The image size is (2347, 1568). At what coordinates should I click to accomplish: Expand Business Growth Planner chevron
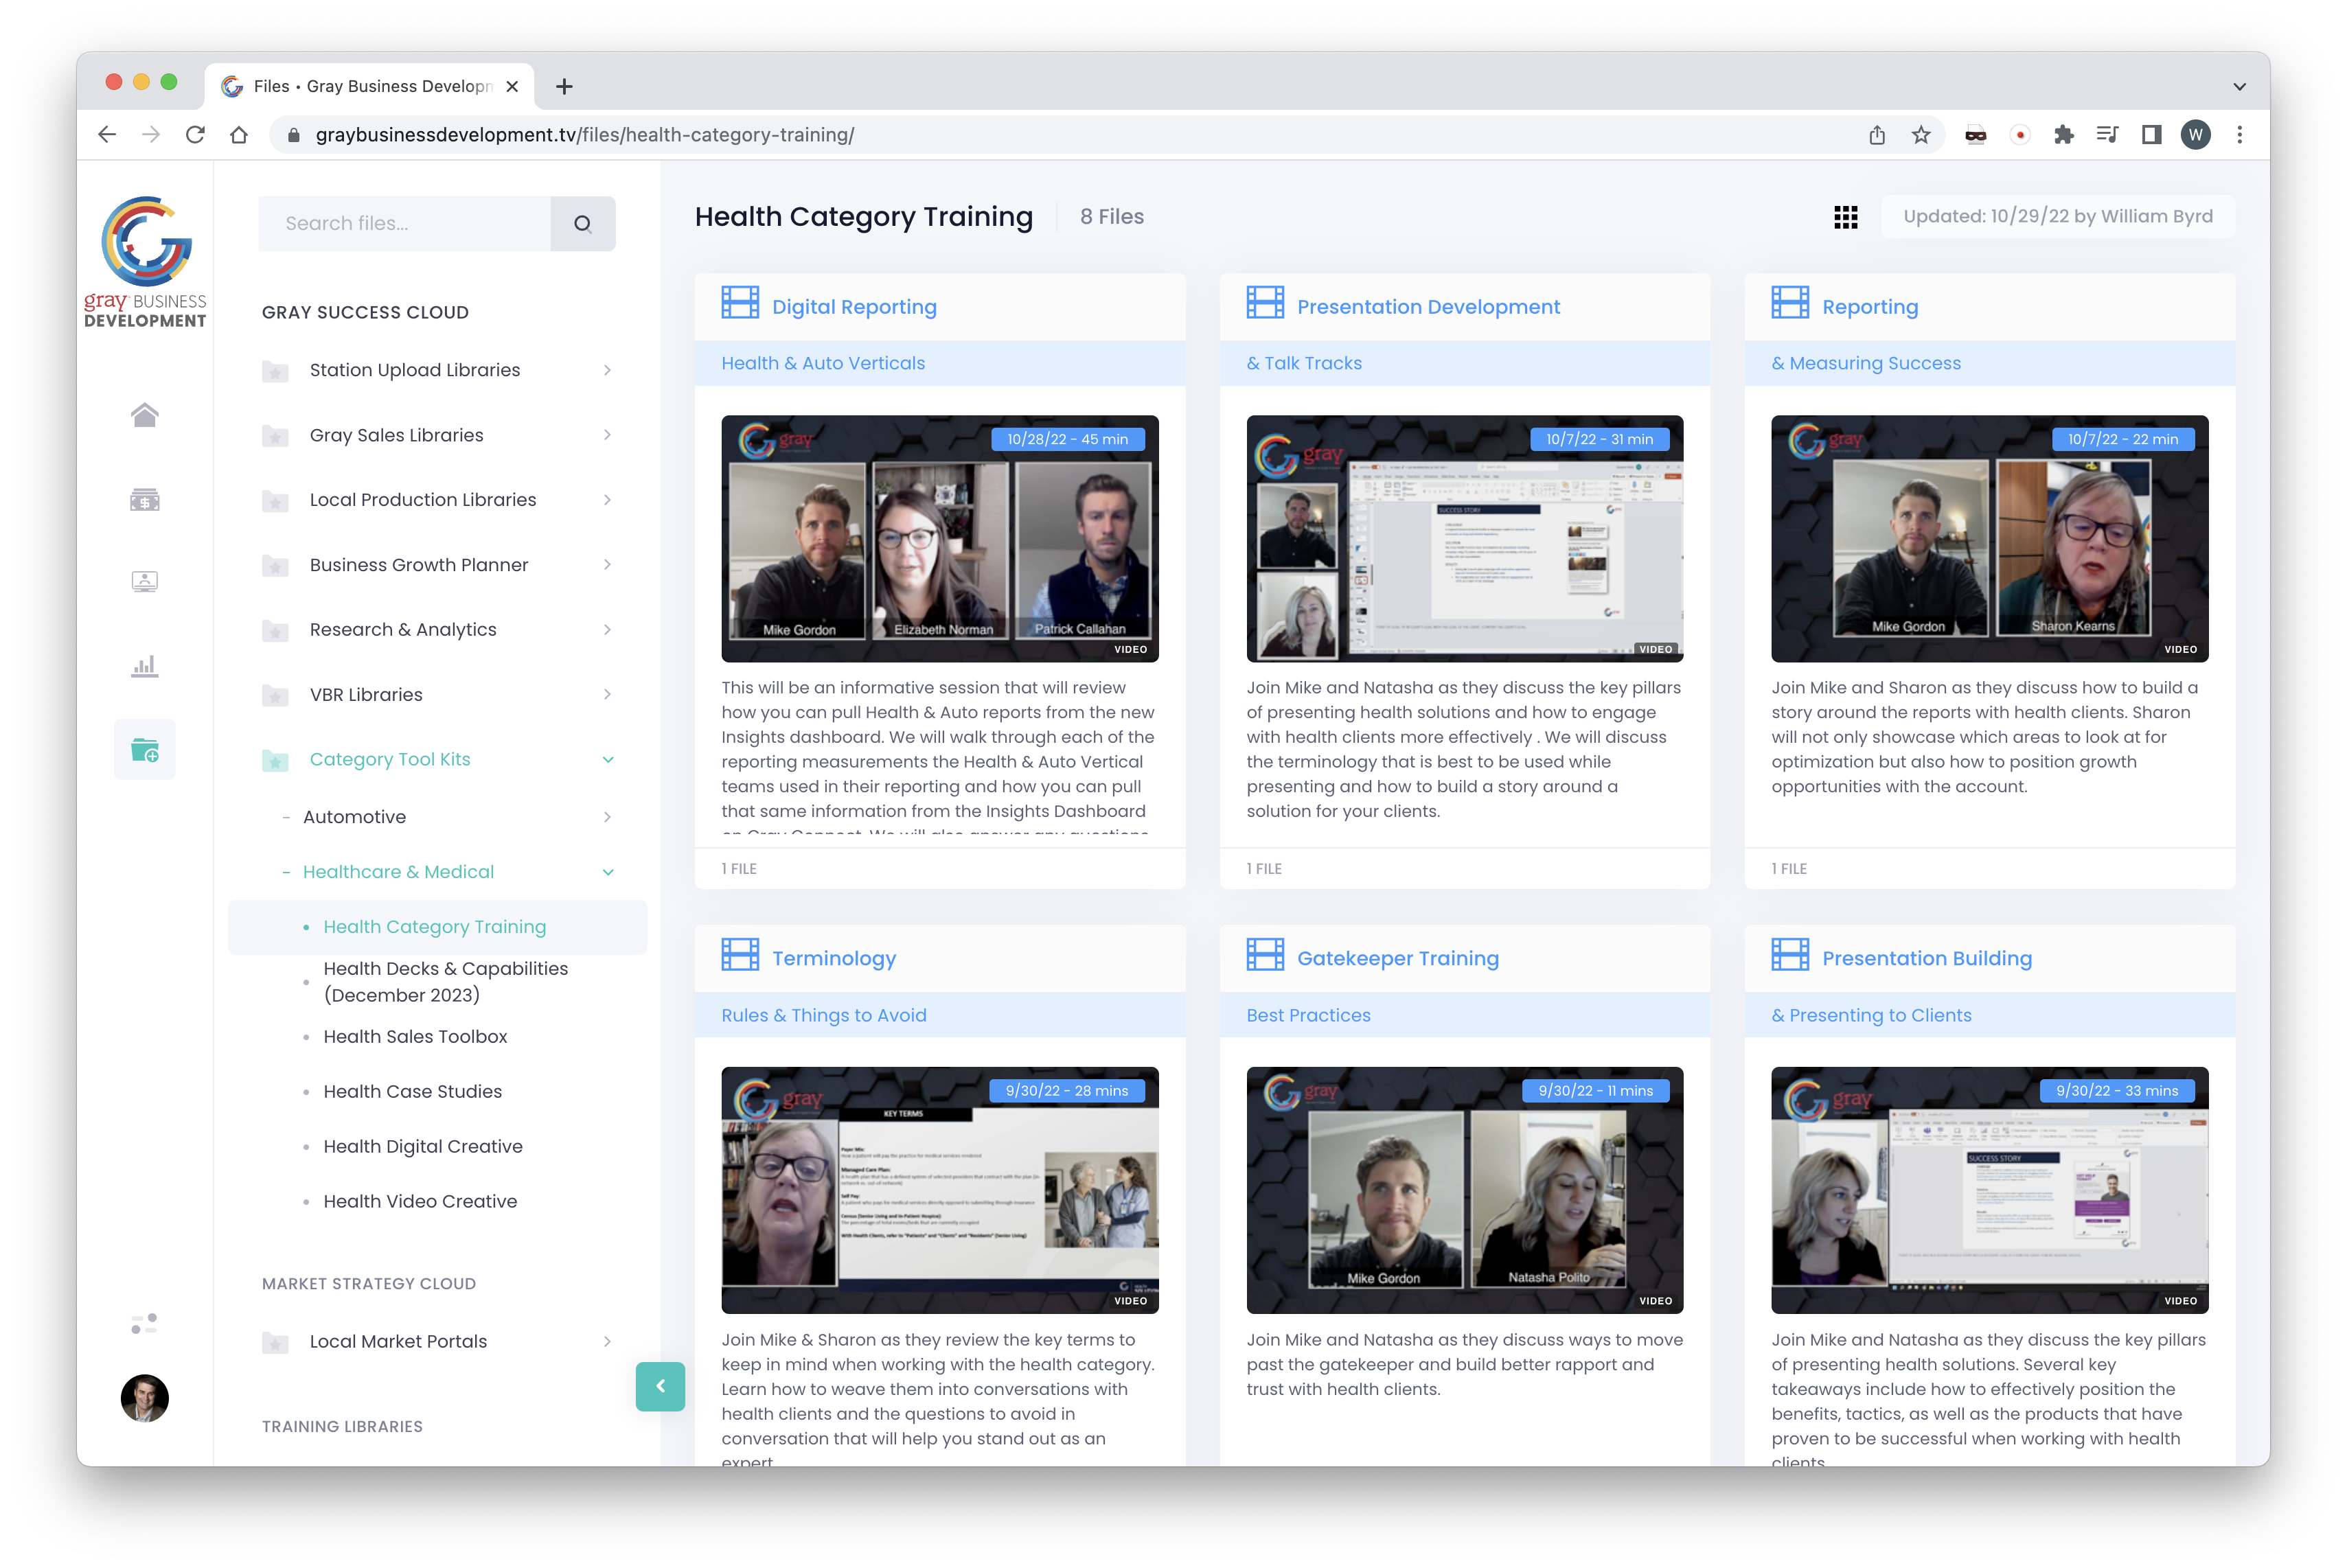coord(607,565)
